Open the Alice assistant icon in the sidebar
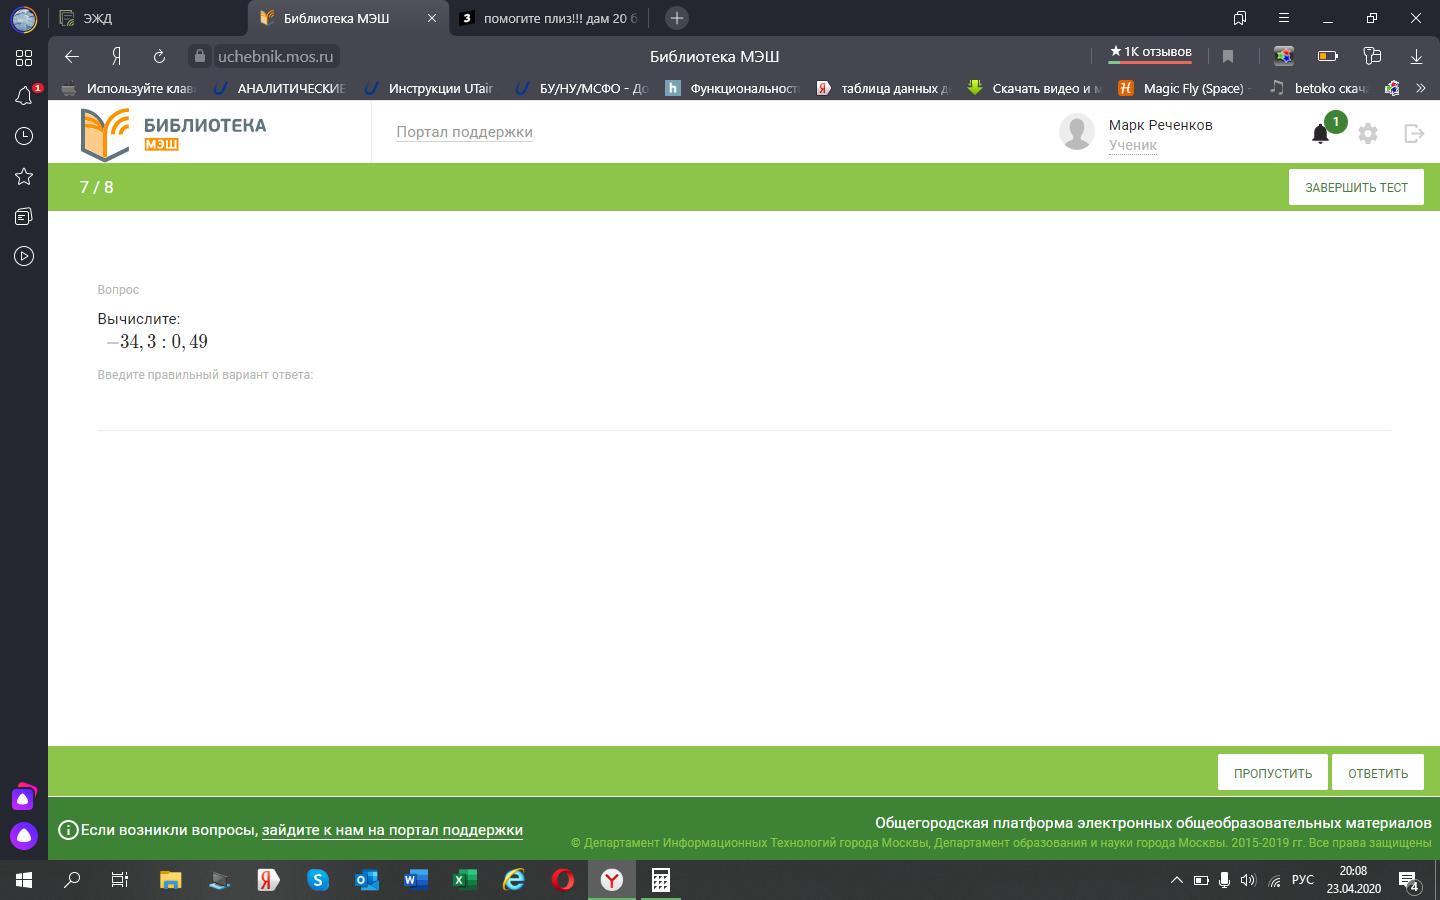The width and height of the screenshot is (1440, 900). pos(24,835)
